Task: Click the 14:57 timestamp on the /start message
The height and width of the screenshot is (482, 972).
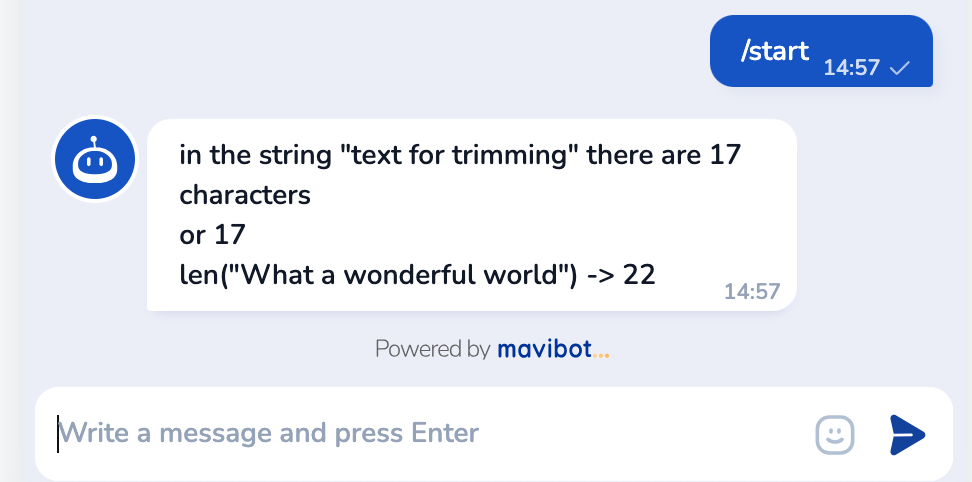Action: tap(851, 68)
